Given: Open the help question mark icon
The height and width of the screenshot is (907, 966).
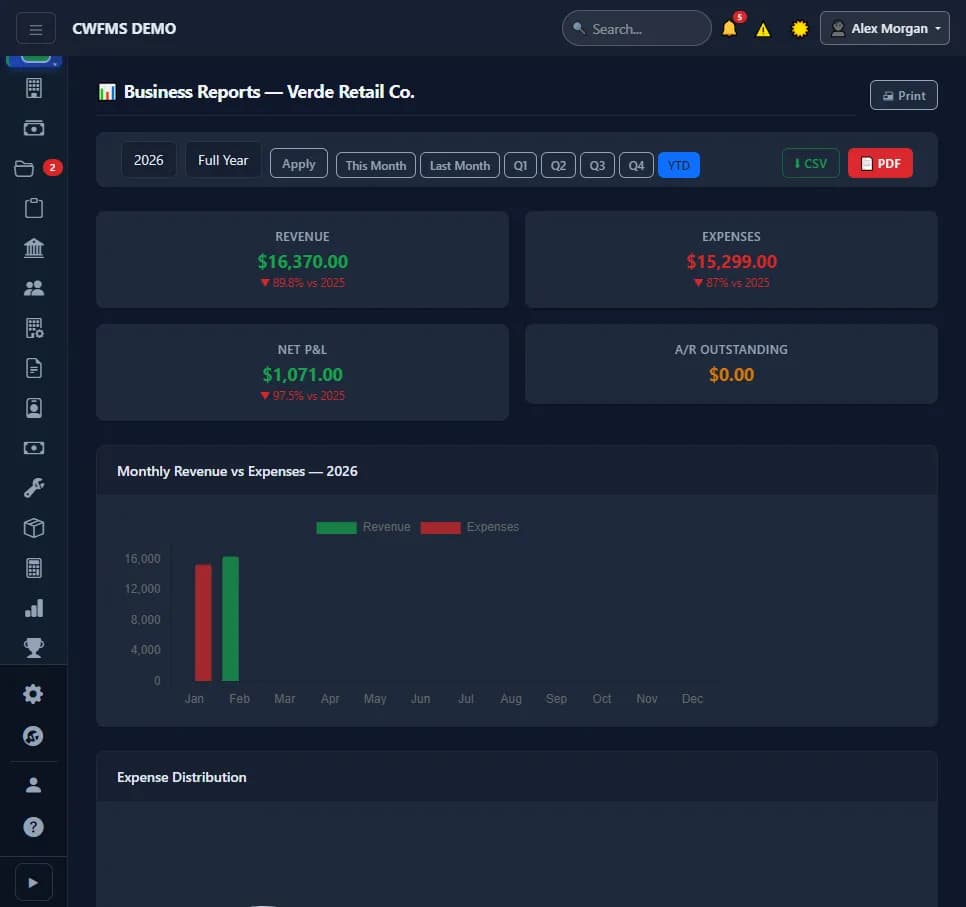Looking at the screenshot, I should point(33,827).
